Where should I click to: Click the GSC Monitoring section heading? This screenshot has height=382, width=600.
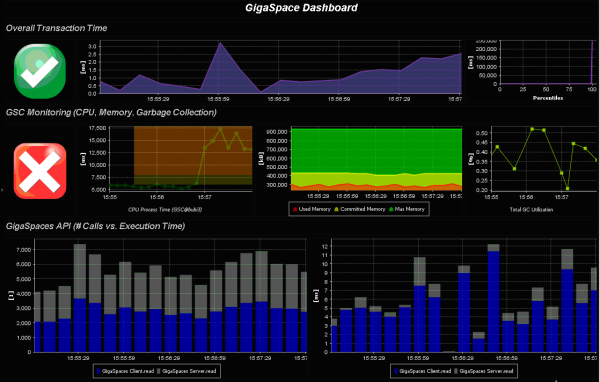pyautogui.click(x=111, y=112)
